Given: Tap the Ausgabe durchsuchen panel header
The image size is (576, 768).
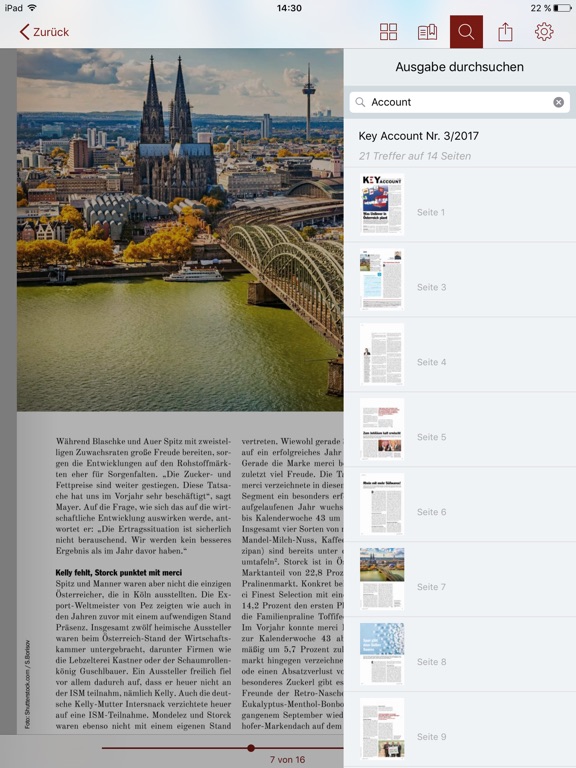Looking at the screenshot, I should coord(459,67).
